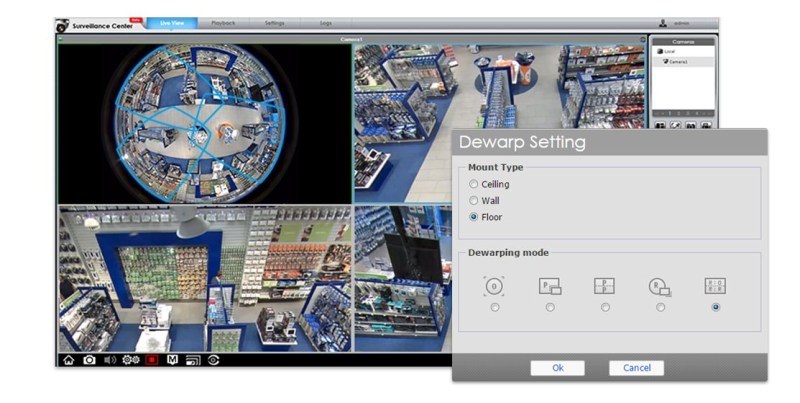Open the Settings tab
This screenshot has height=403, width=800.
click(x=274, y=22)
